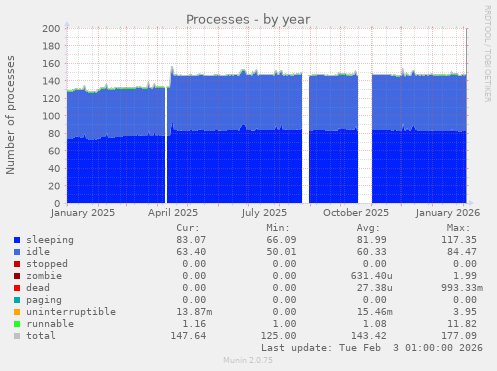Click the dead legend color swatch
This screenshot has width=497, height=371.
coord(17,288)
